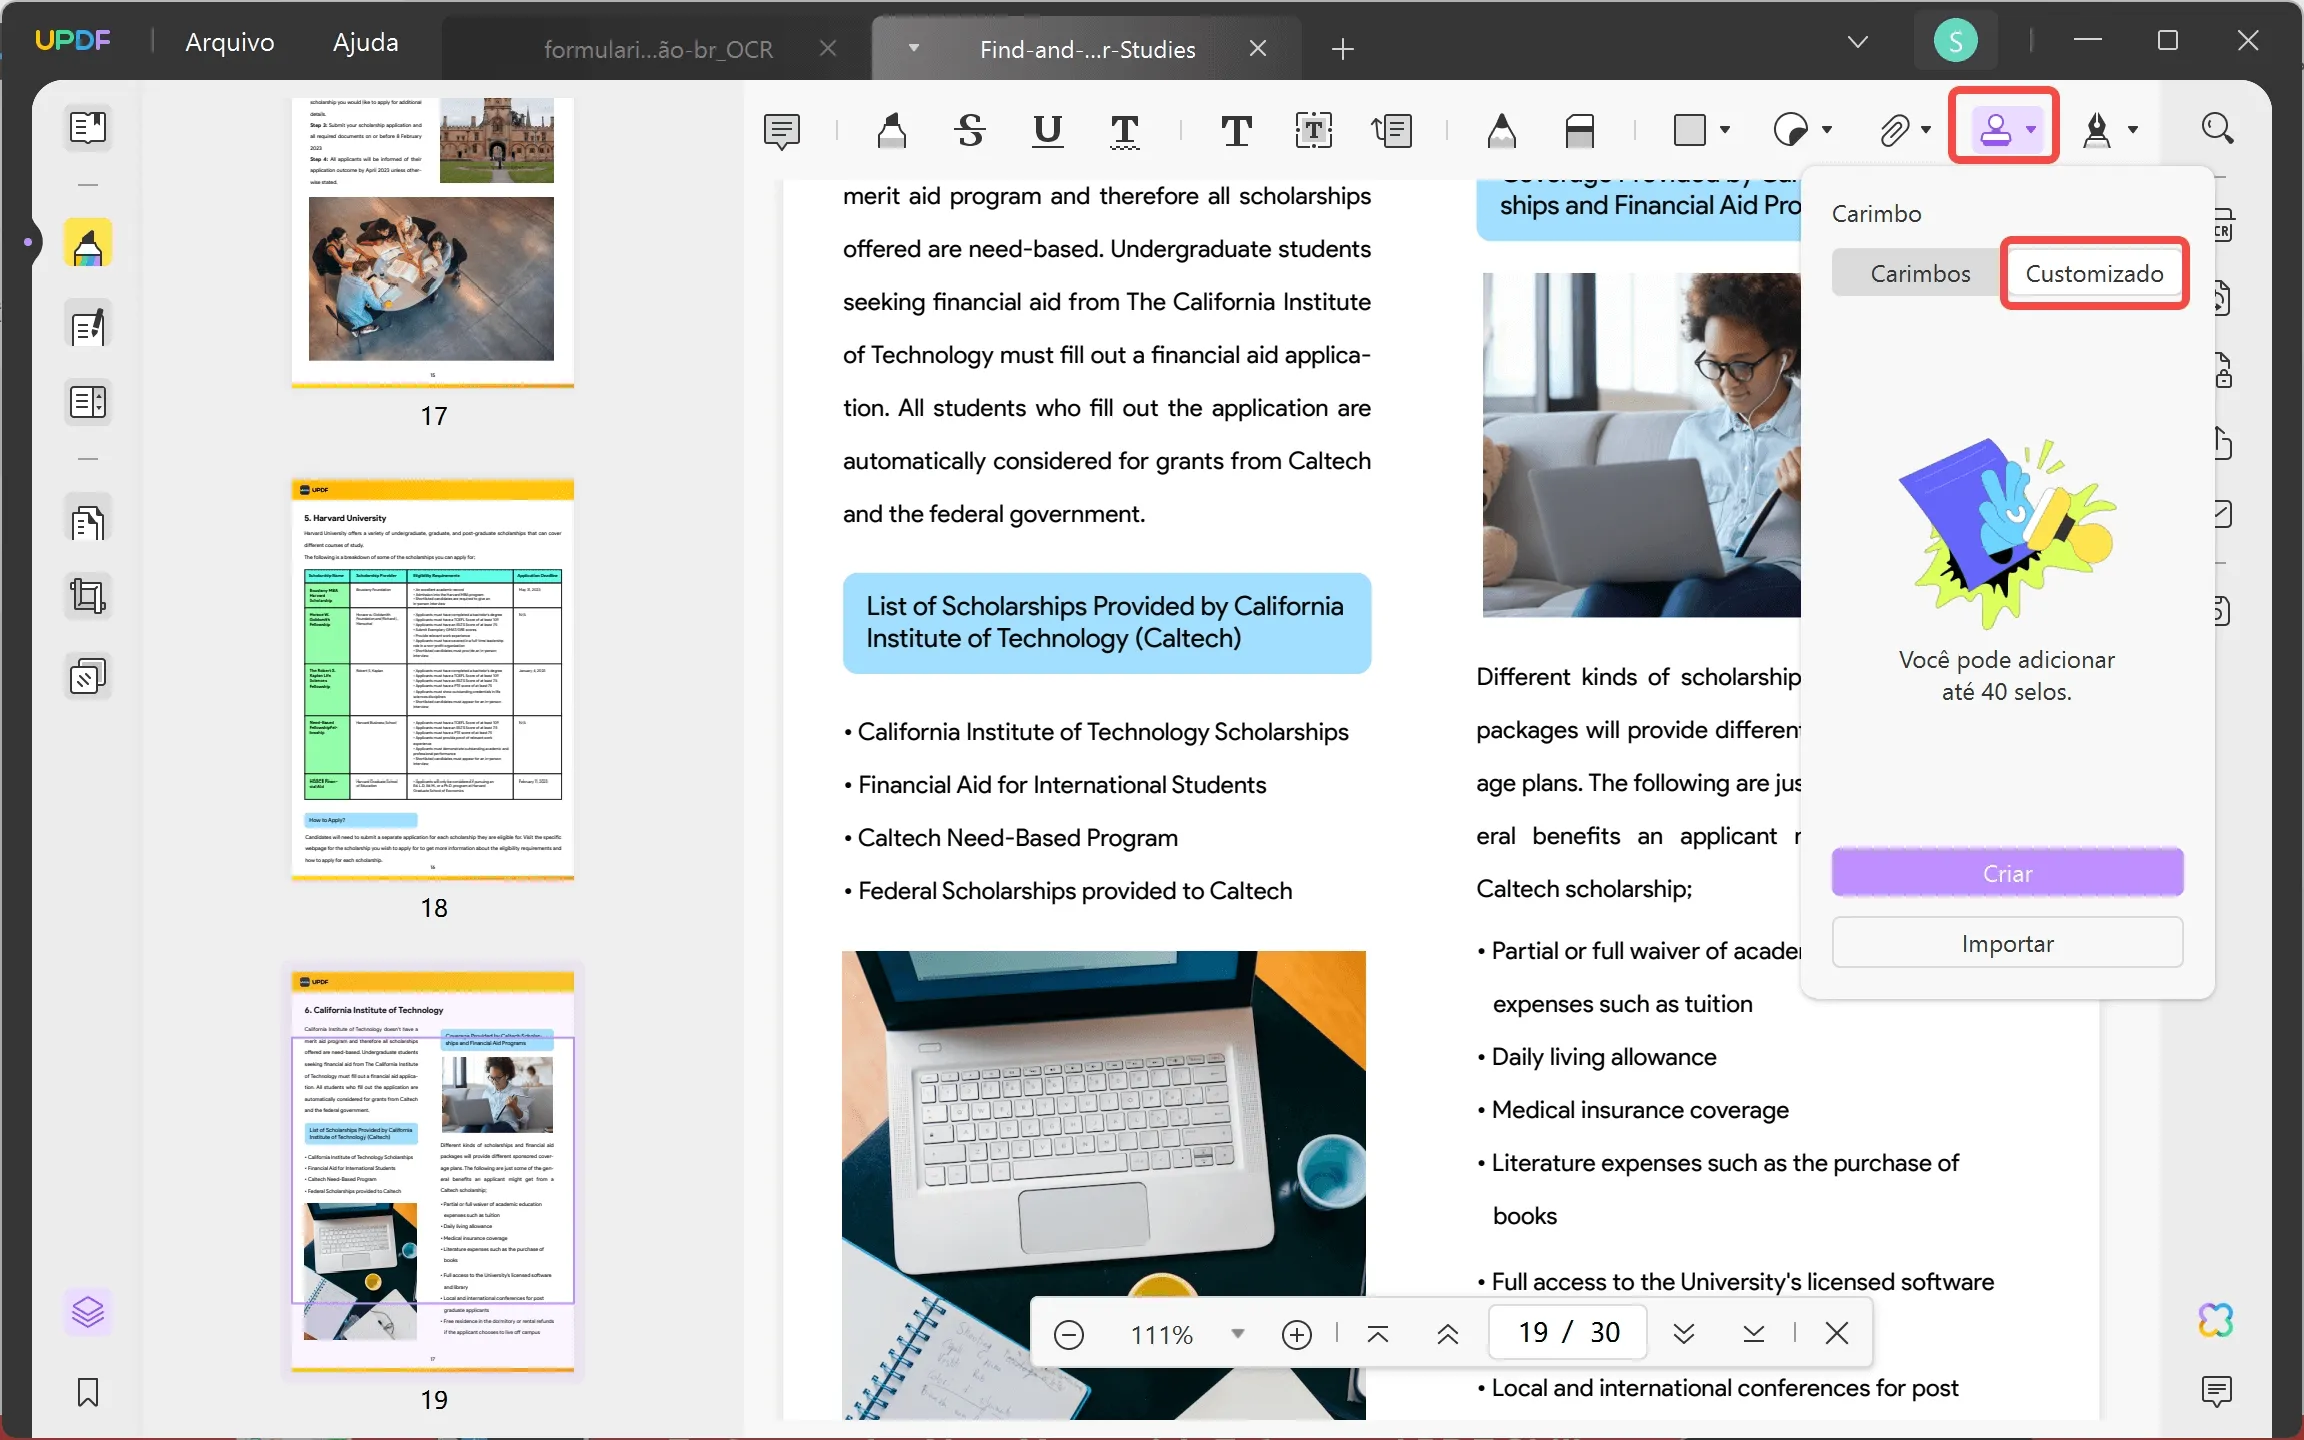Open the tab list chevron near the tabs
2304x1440 pixels.
point(1857,42)
